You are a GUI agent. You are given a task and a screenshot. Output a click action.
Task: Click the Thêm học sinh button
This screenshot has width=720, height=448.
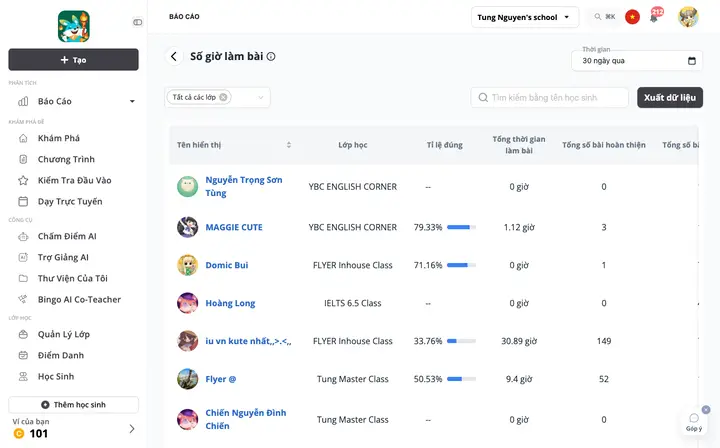coord(73,405)
